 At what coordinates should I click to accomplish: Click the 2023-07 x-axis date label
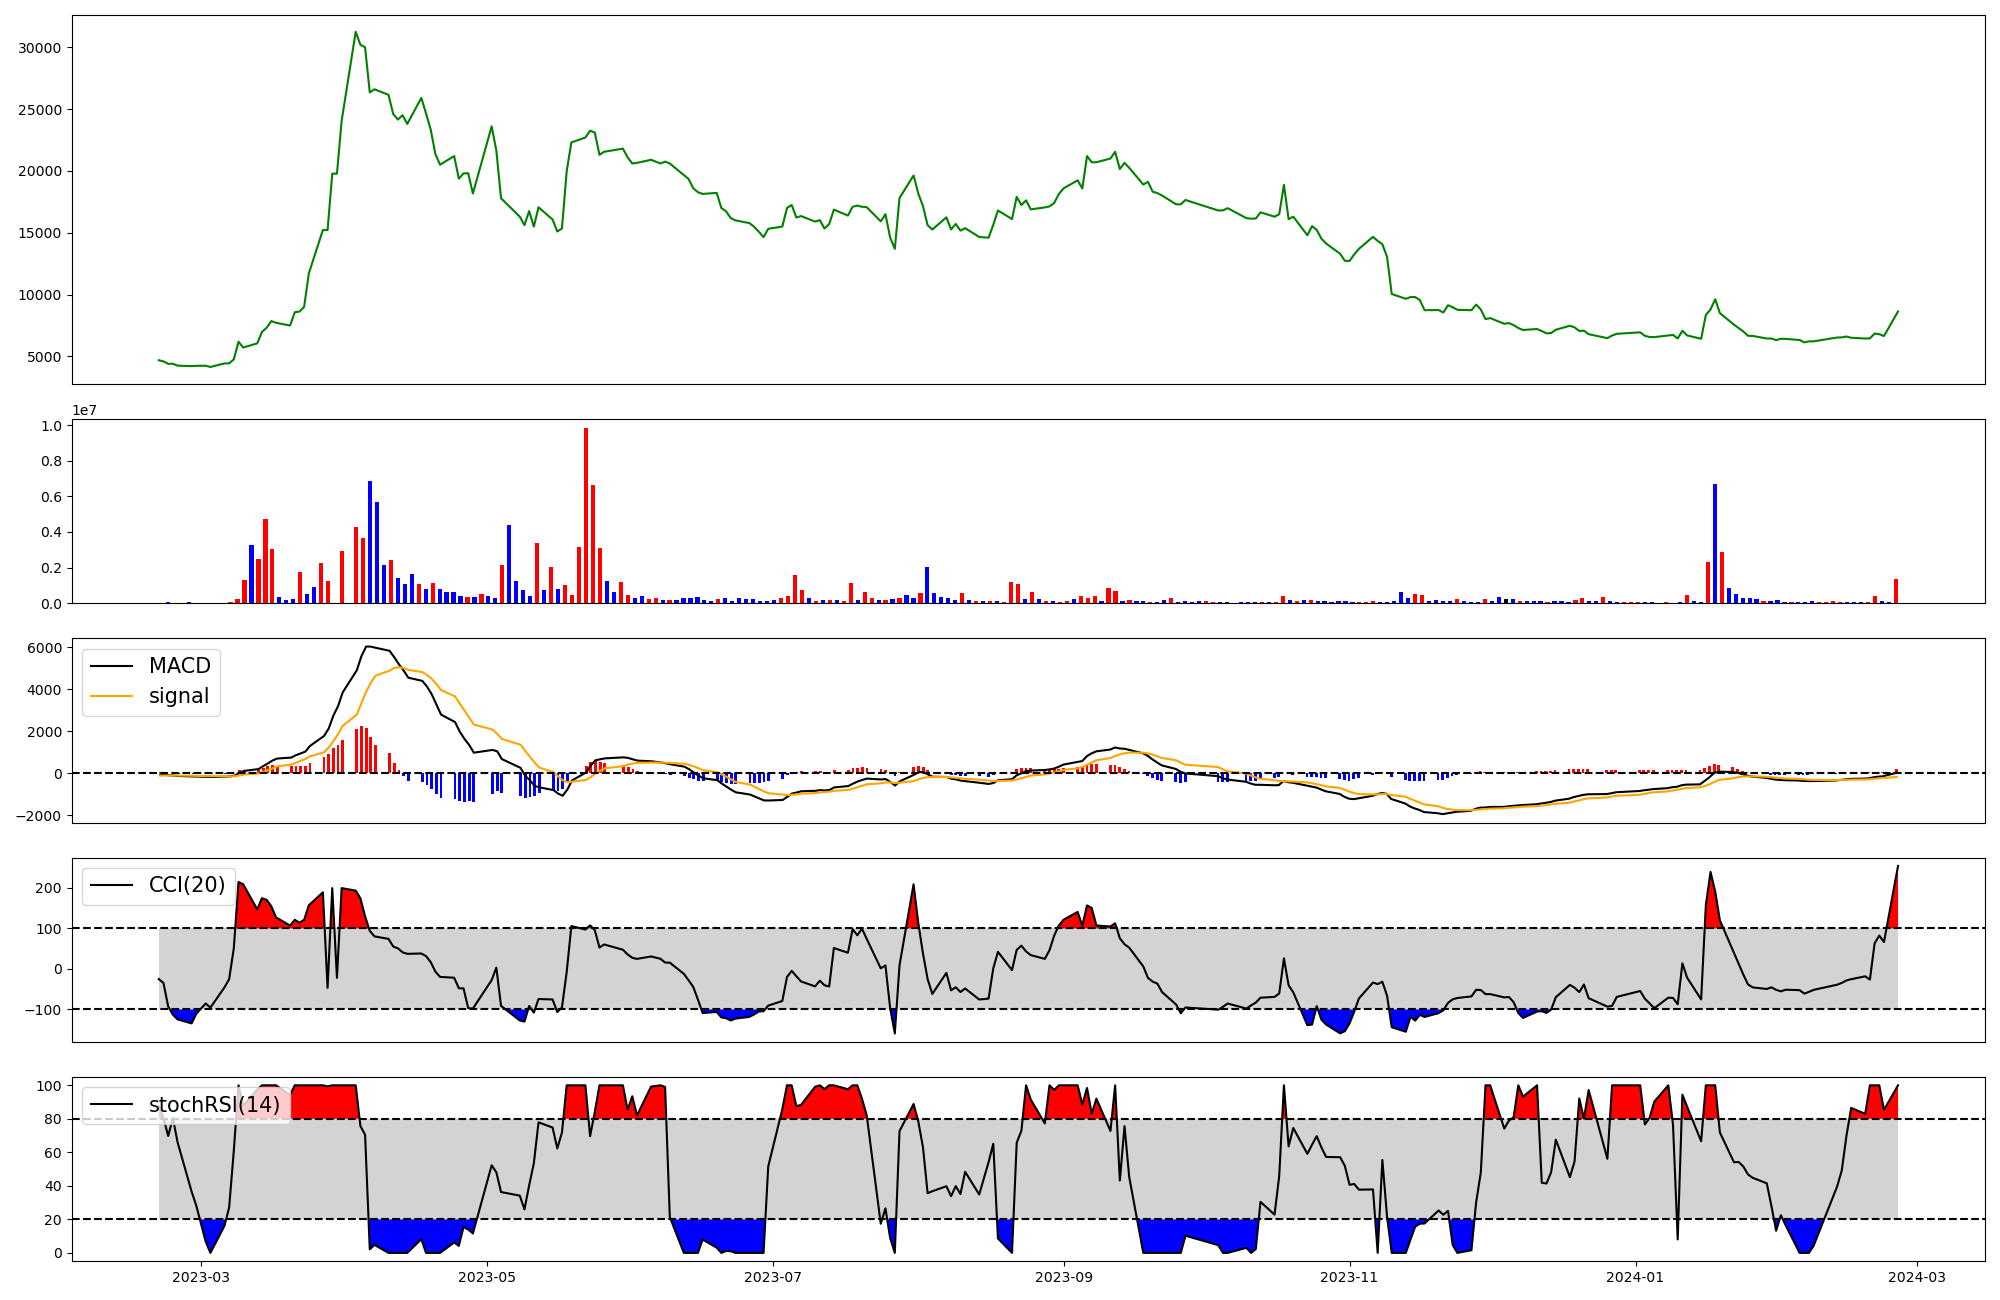point(773,1277)
